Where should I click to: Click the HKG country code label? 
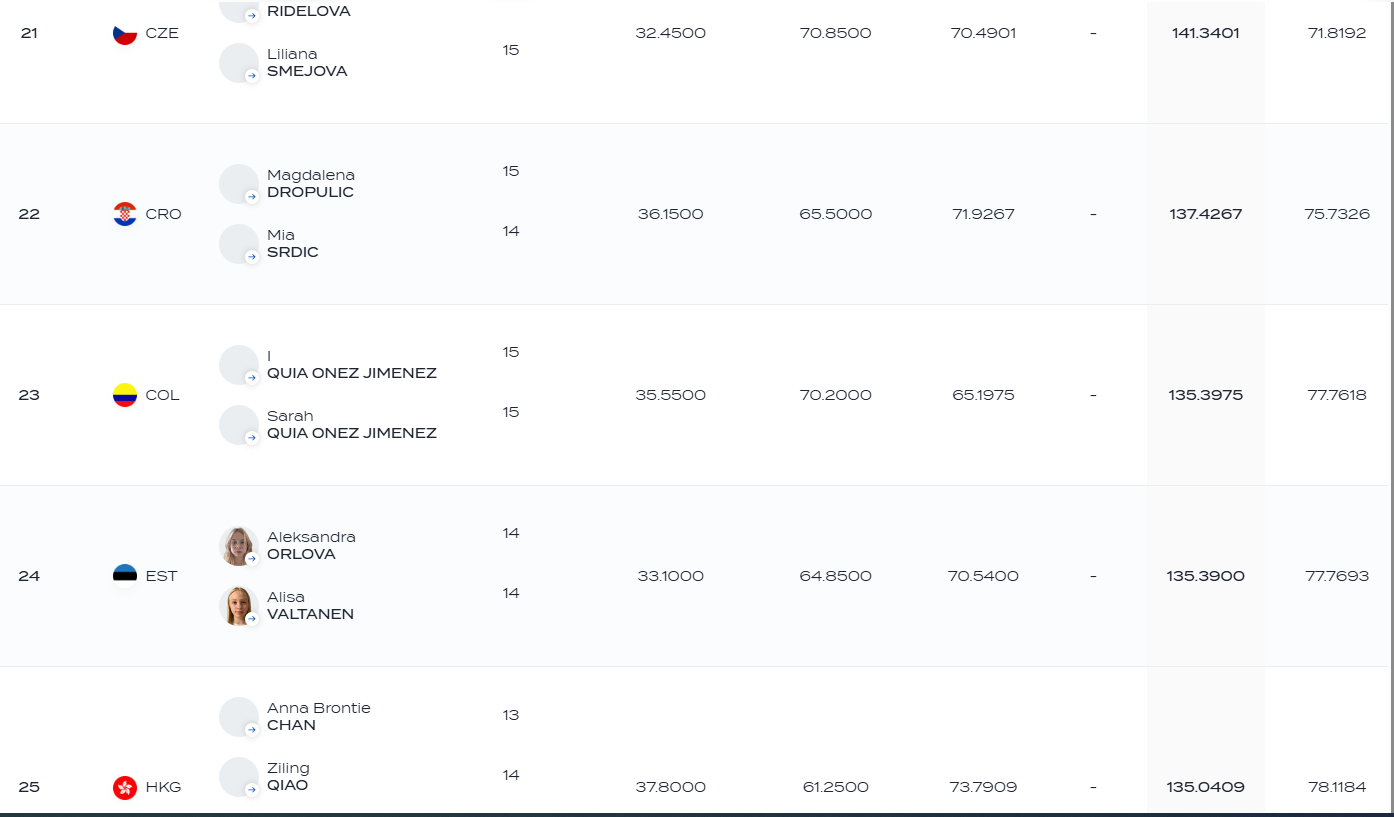coord(164,787)
